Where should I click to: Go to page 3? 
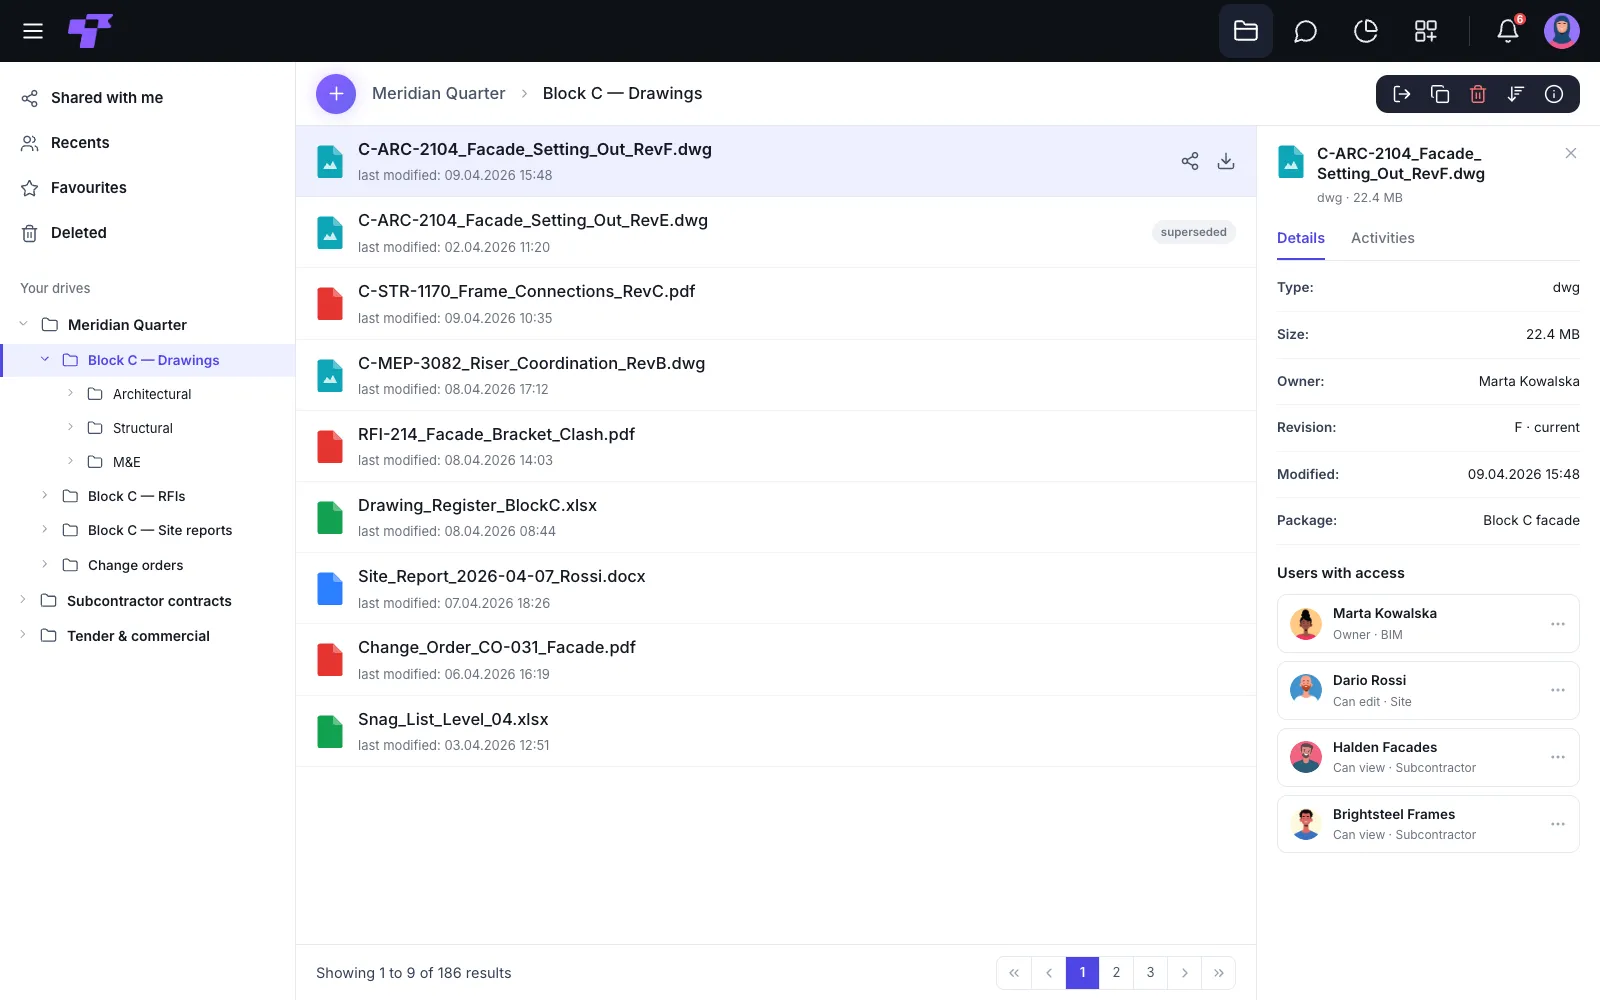[x=1150, y=973]
